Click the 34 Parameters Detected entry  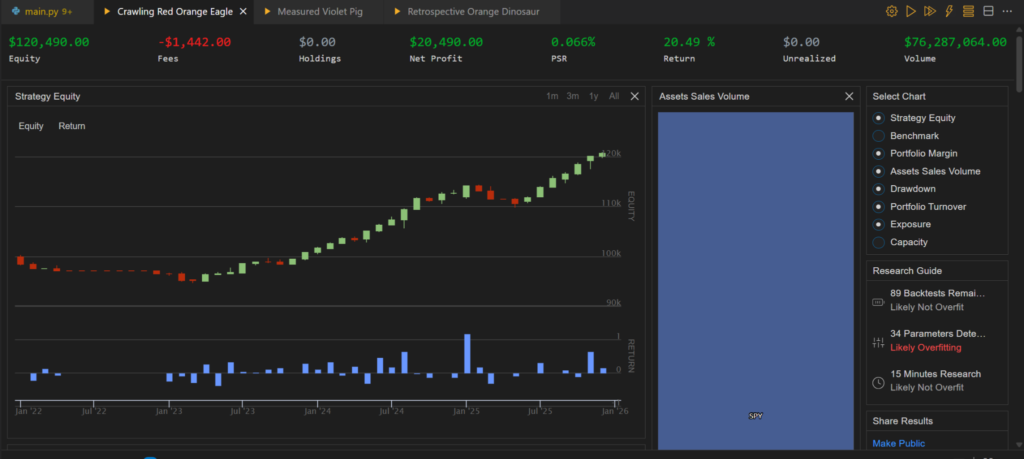coord(937,334)
